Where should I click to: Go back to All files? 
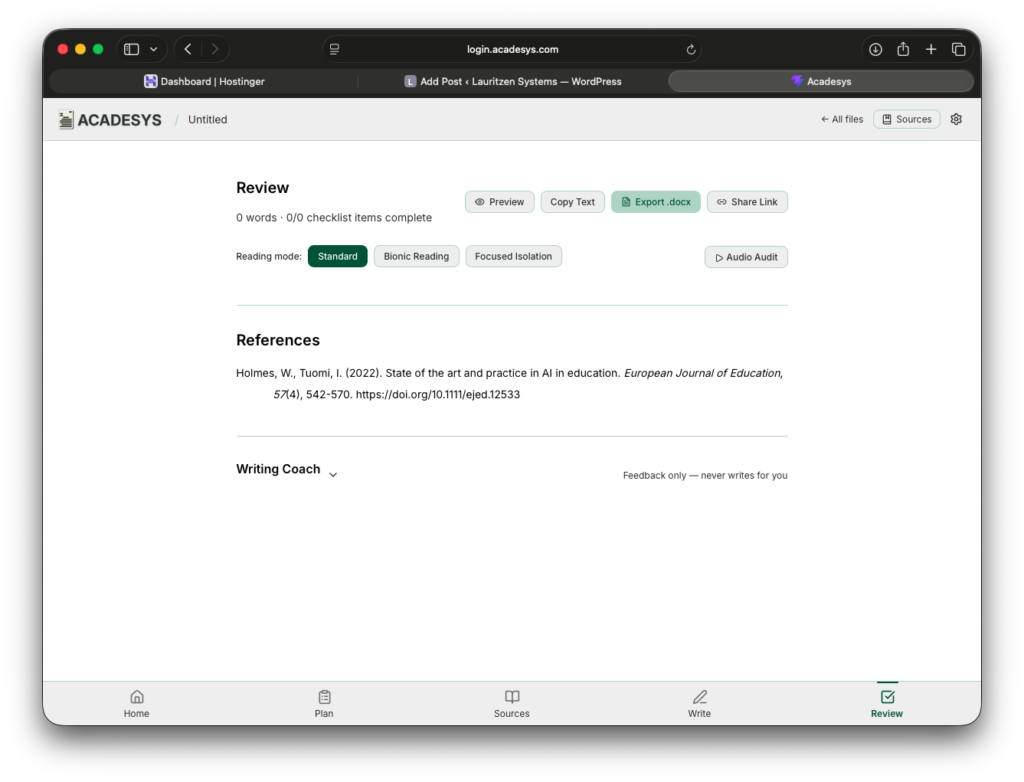[x=842, y=119]
